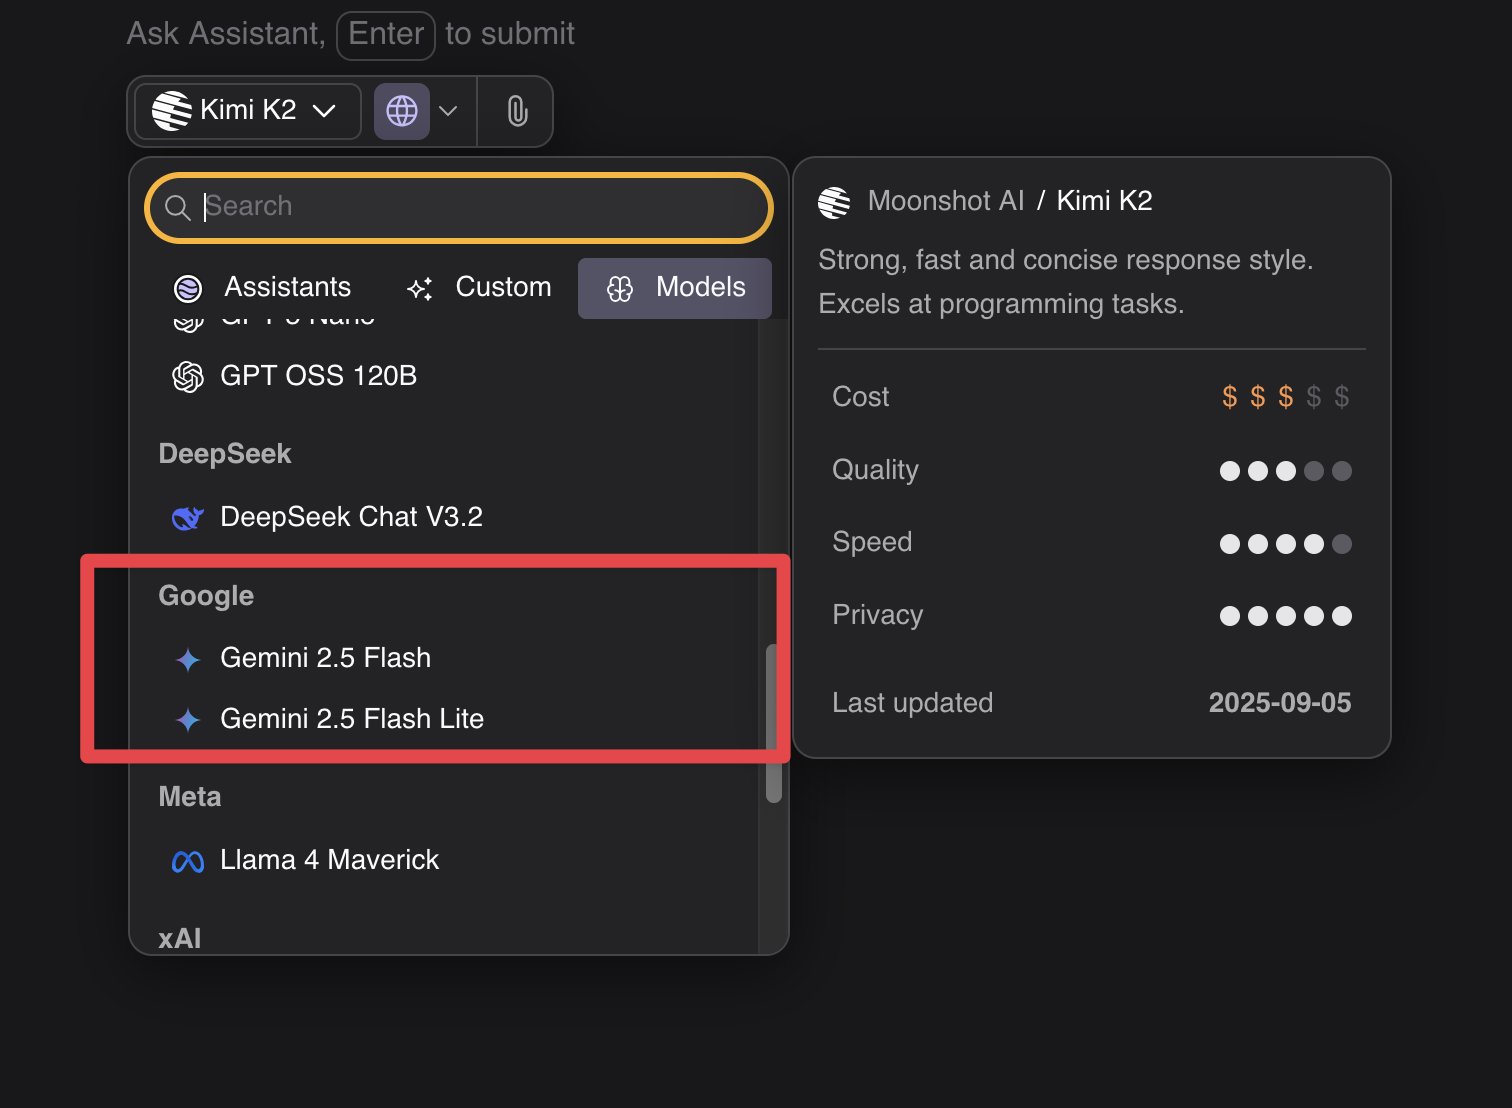Switch to the Custom tab

pyautogui.click(x=480, y=288)
